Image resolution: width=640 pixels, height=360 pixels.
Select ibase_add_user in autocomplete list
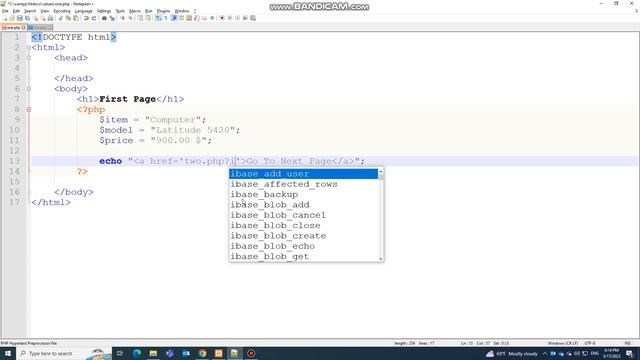304,174
